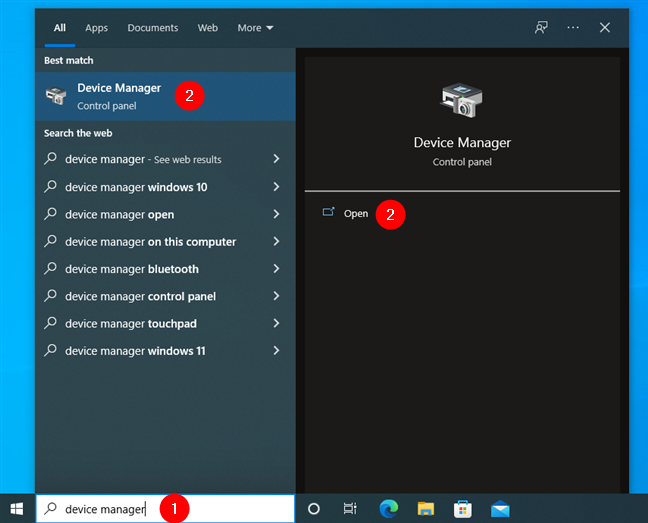The image size is (648, 523).
Task: Select 'device manager open' web suggestion
Action: click(165, 214)
